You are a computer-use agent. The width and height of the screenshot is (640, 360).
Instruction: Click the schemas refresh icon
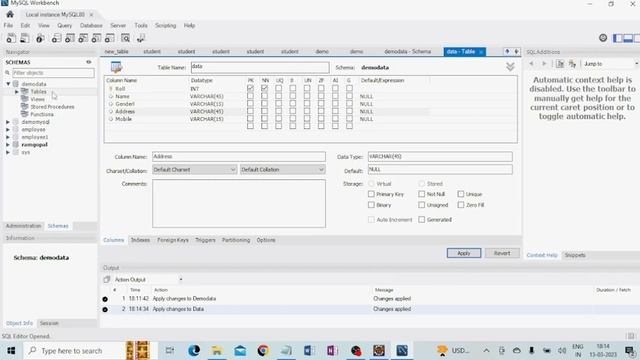tap(89, 62)
